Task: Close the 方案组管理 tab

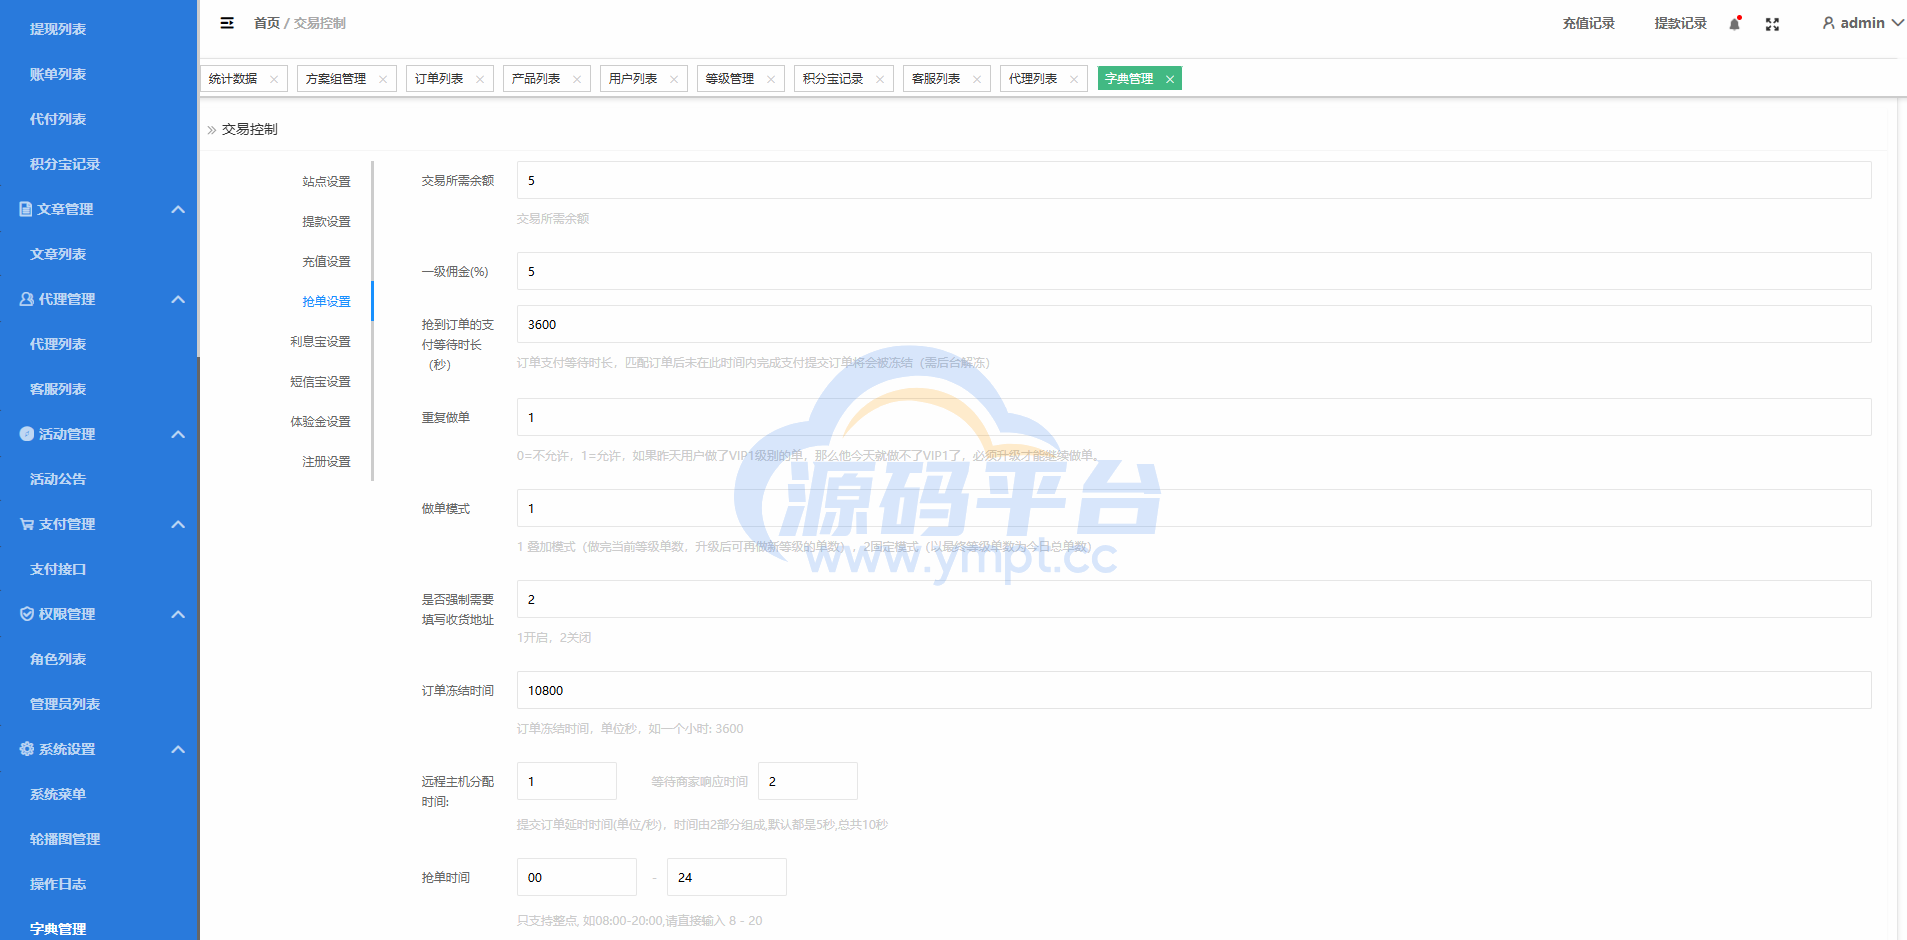Action: [x=382, y=79]
